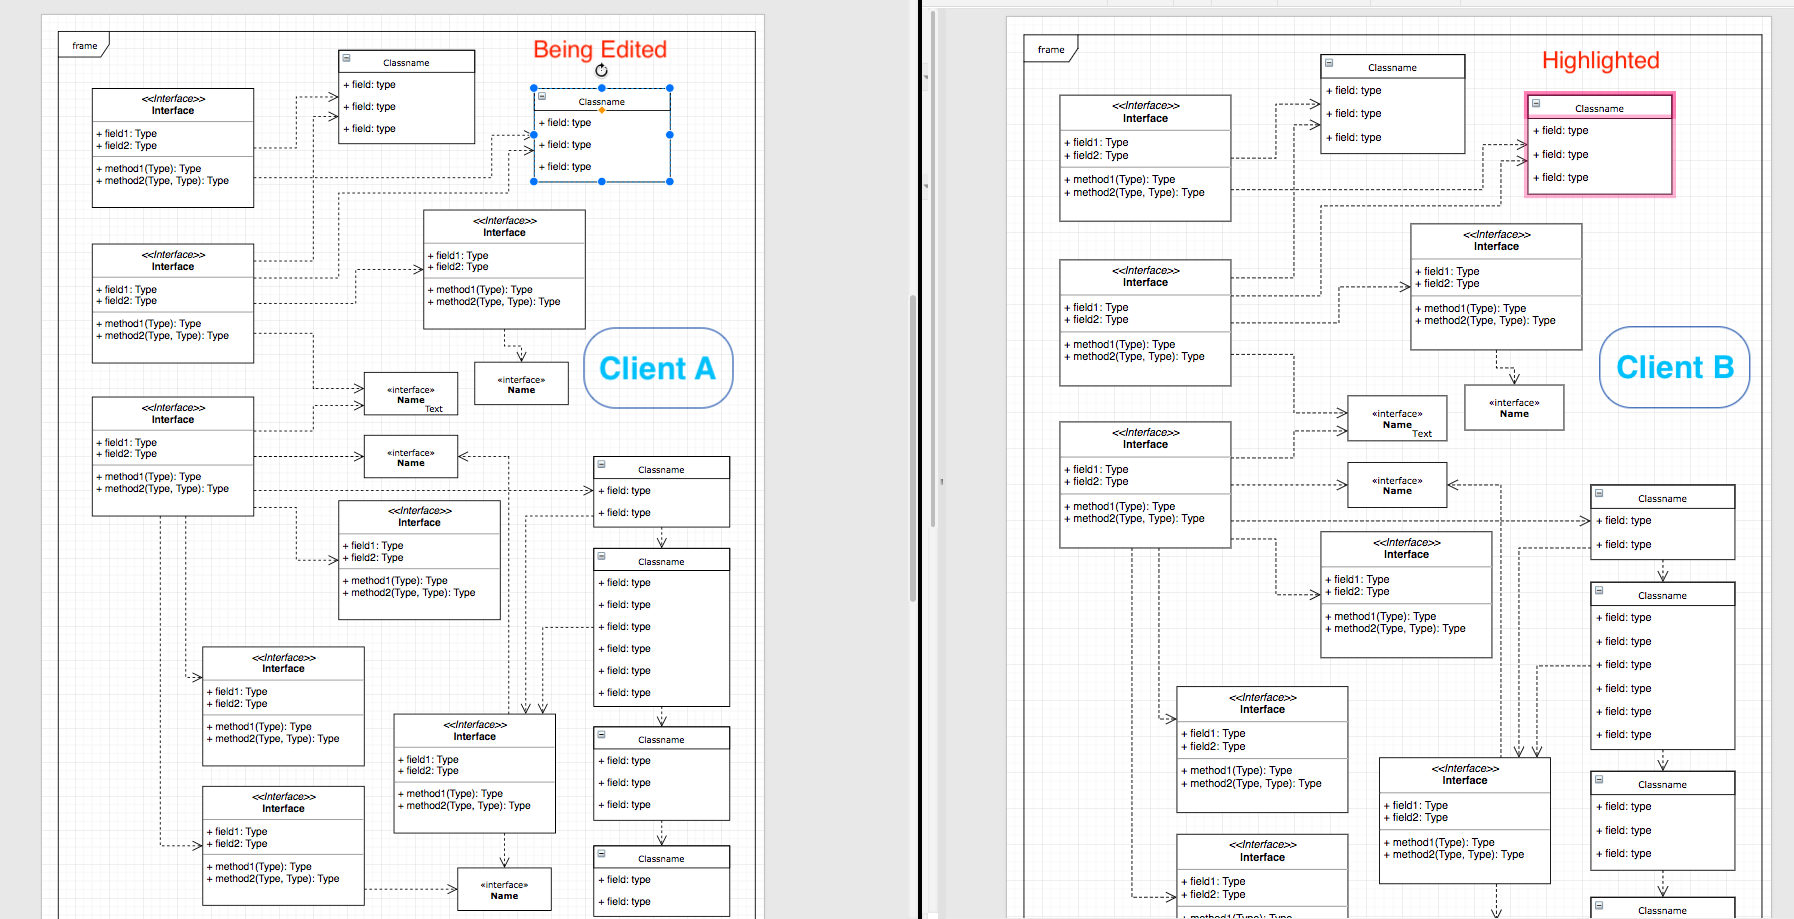Select the 'Classname' title of the blue-selected box
Image resolution: width=1794 pixels, height=919 pixels.
[x=601, y=101]
